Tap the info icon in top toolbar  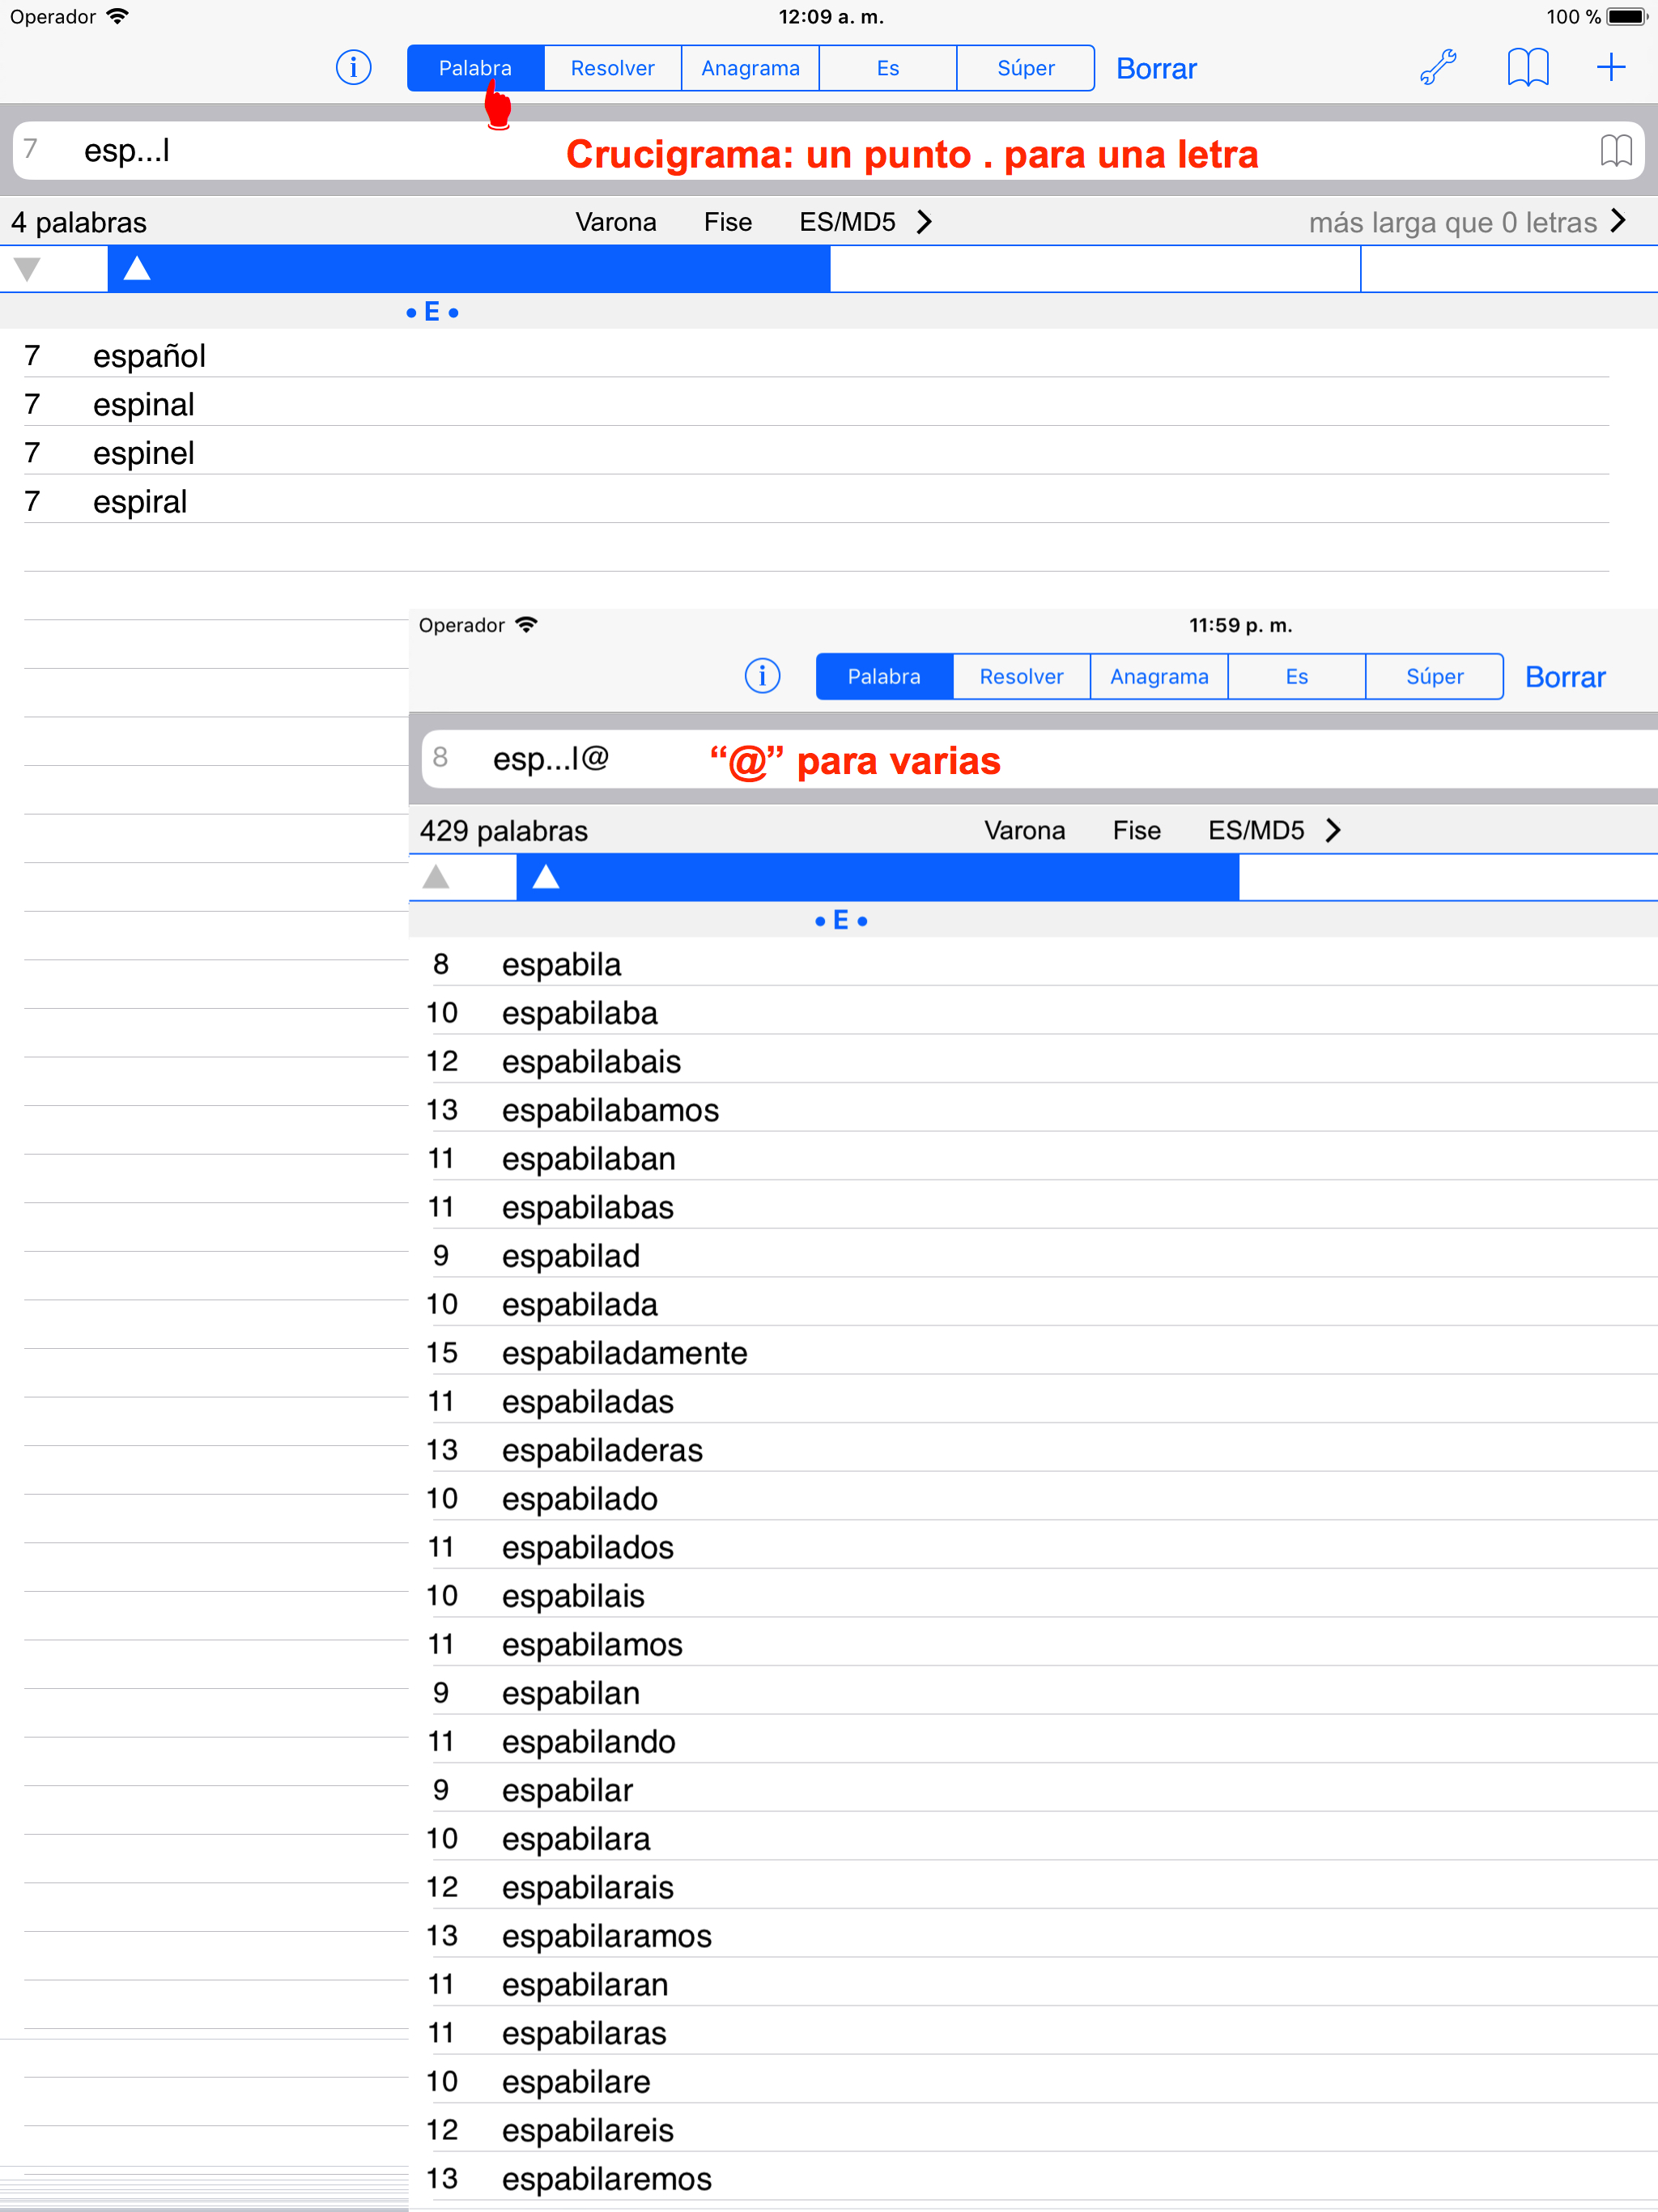coord(353,68)
